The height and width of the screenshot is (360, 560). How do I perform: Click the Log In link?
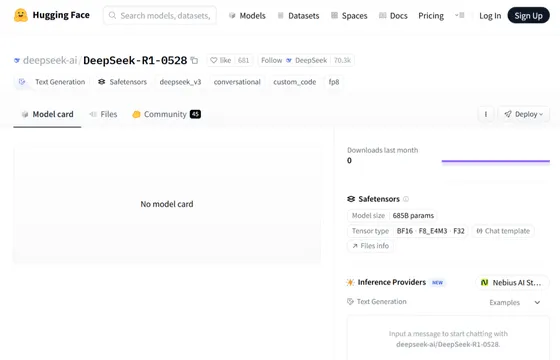click(490, 16)
